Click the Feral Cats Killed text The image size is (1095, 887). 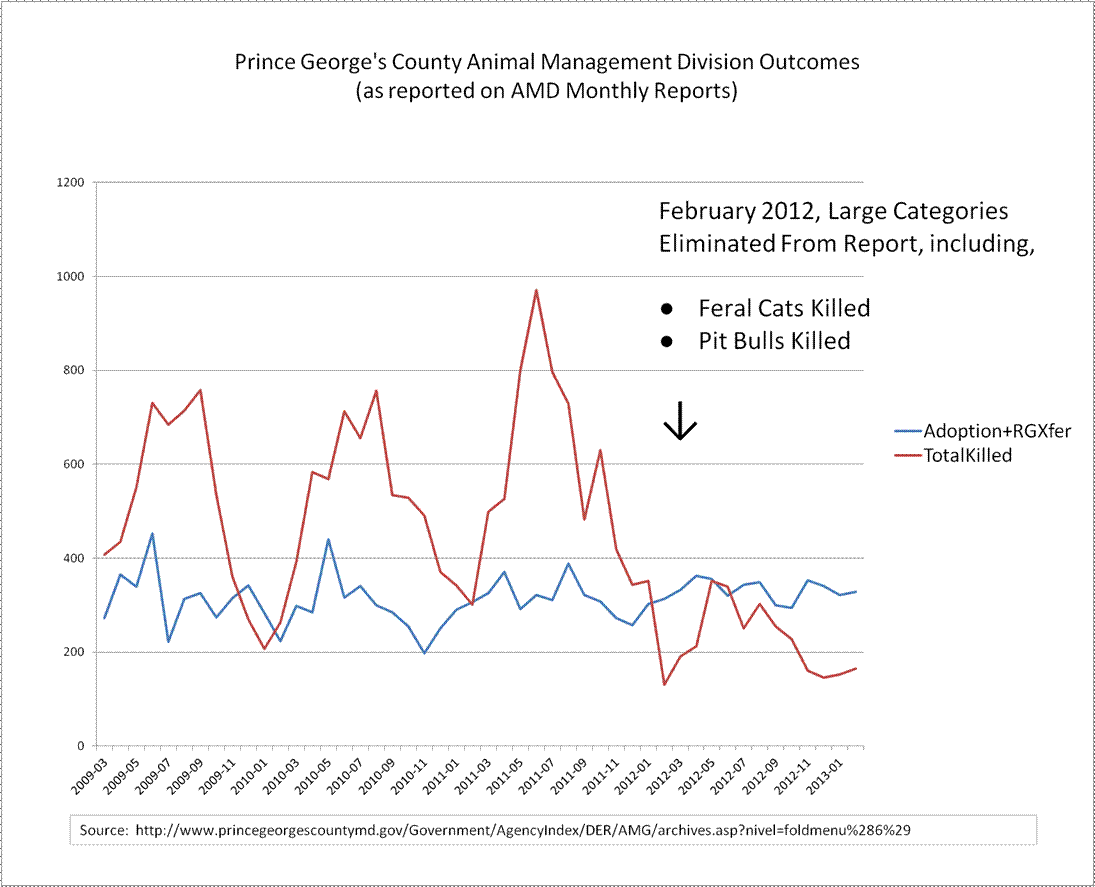coord(784,307)
